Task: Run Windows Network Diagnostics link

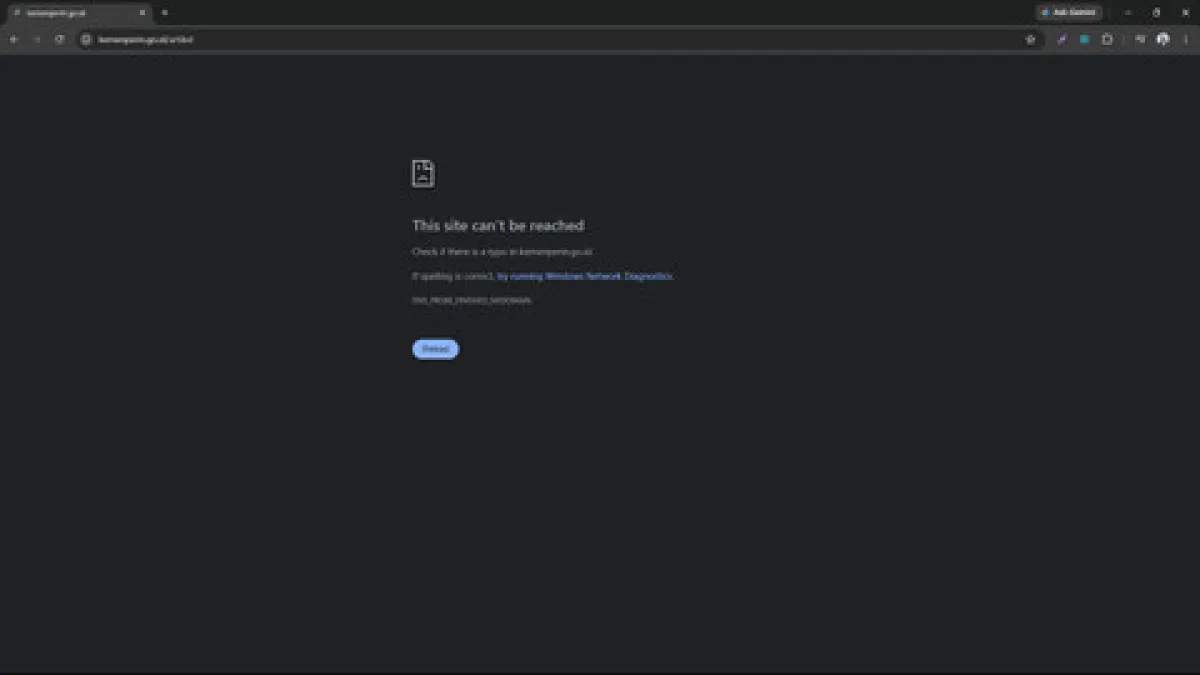Action: pos(585,276)
